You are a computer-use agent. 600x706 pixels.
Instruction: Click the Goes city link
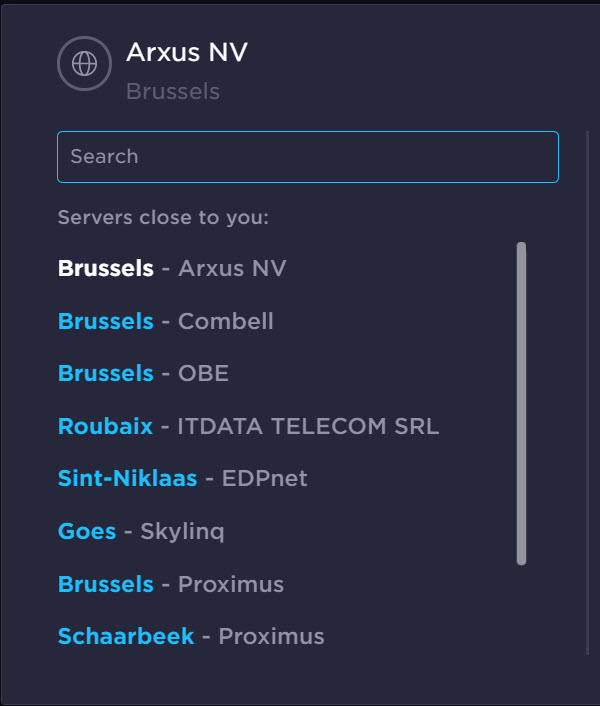pyautogui.click(x=87, y=532)
